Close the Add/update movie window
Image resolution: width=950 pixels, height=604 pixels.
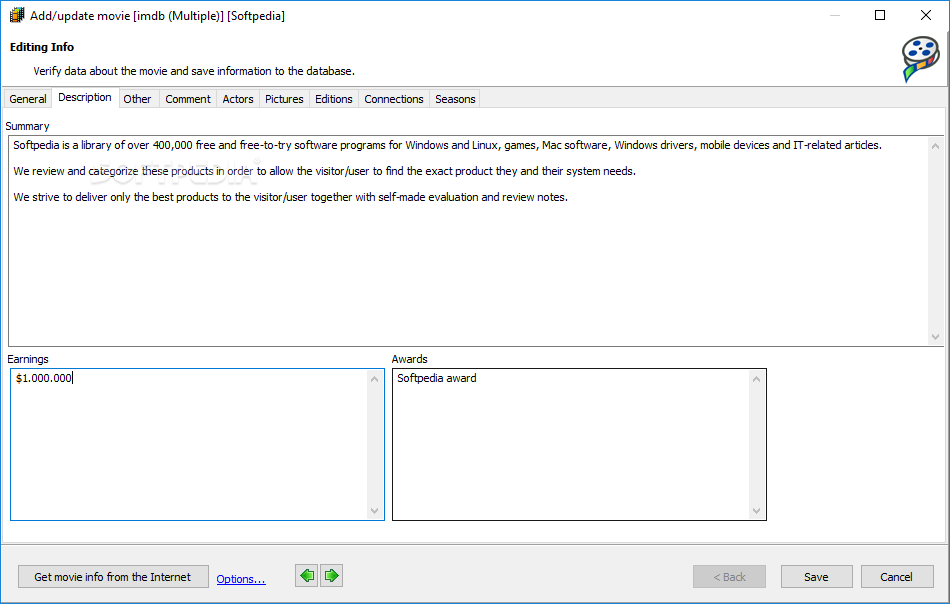(x=926, y=15)
